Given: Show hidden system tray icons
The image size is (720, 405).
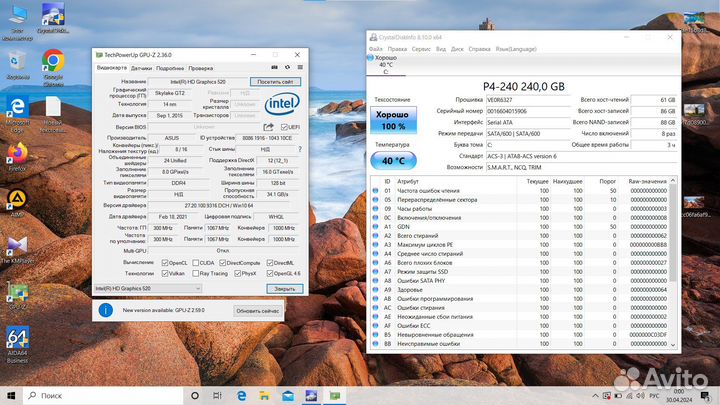Looking at the screenshot, I should (x=596, y=395).
